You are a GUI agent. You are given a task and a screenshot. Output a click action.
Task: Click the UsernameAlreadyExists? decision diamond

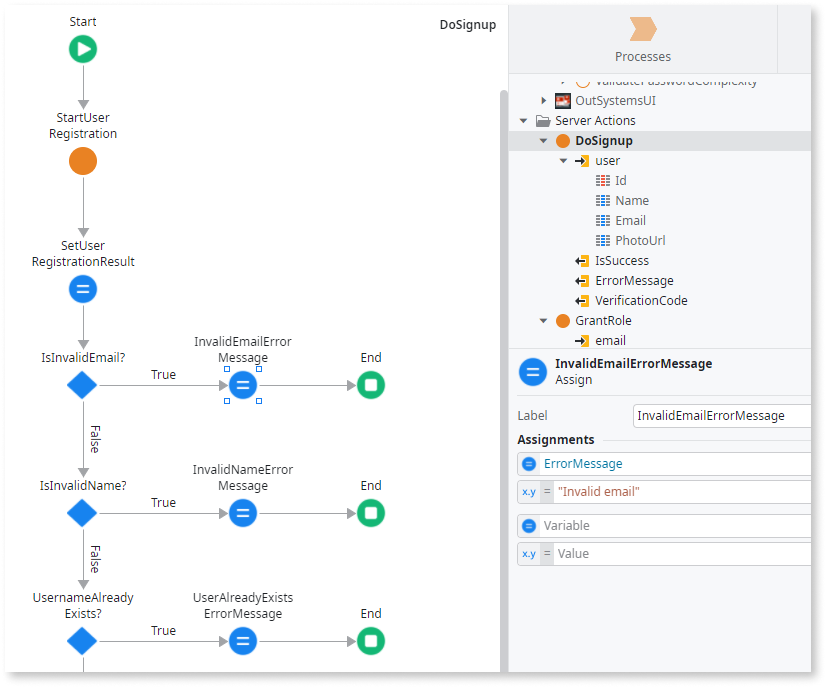pos(82,641)
